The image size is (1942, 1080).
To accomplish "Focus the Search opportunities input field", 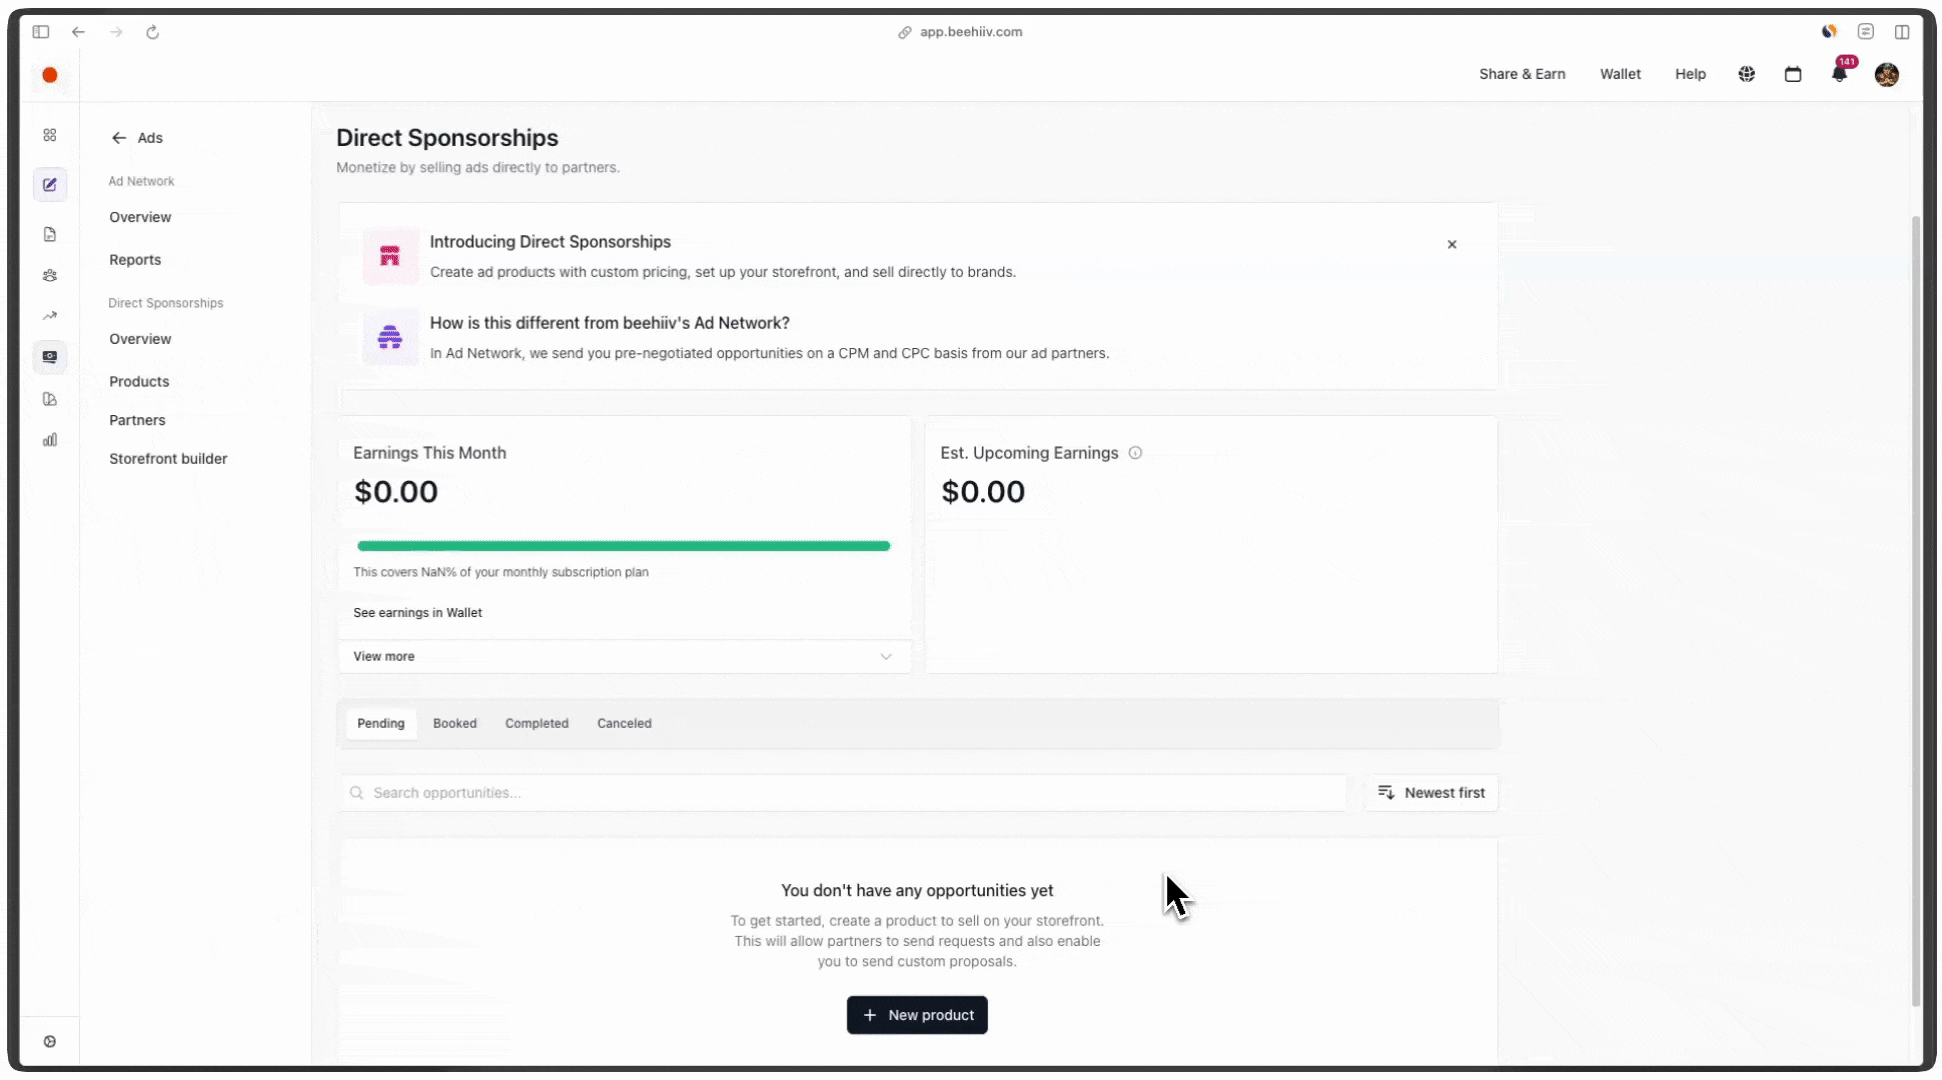I will point(843,792).
